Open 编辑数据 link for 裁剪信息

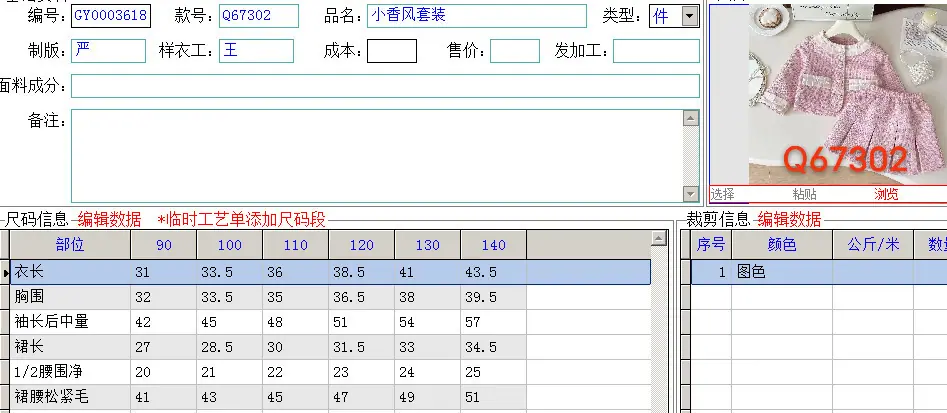789,219
